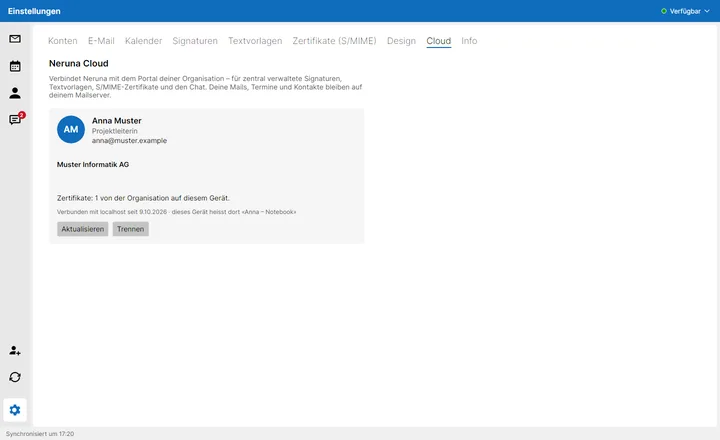Click the synchronize arrows icon
Image resolution: width=720 pixels, height=440 pixels.
point(15,377)
